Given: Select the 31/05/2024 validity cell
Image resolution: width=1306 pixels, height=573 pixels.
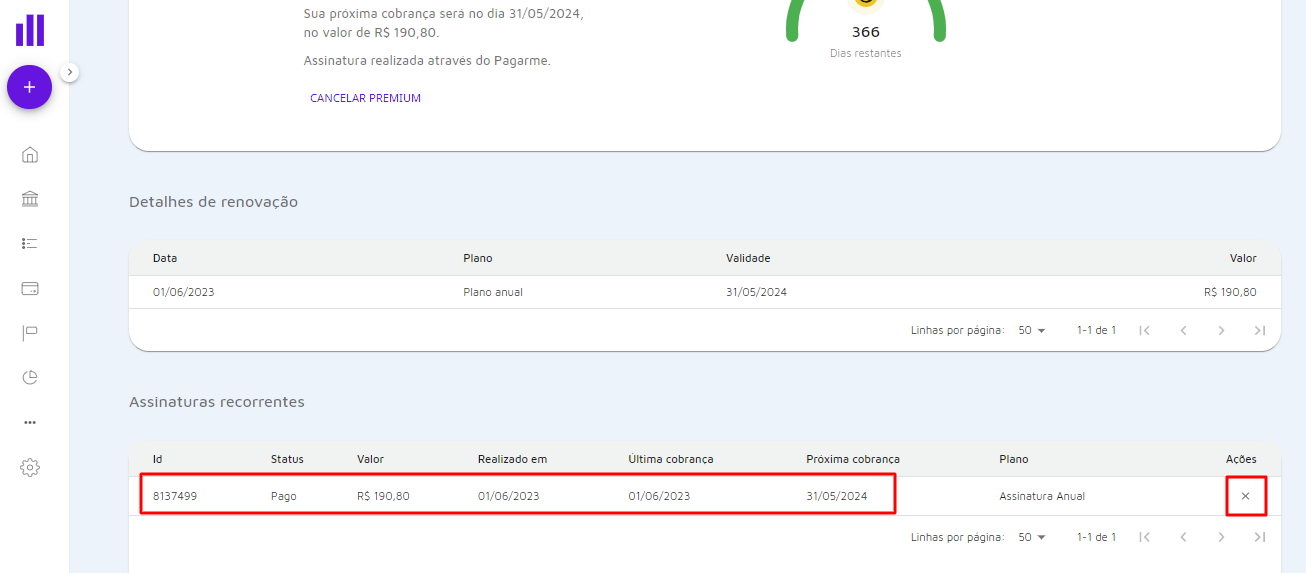Looking at the screenshot, I should click(x=756, y=292).
